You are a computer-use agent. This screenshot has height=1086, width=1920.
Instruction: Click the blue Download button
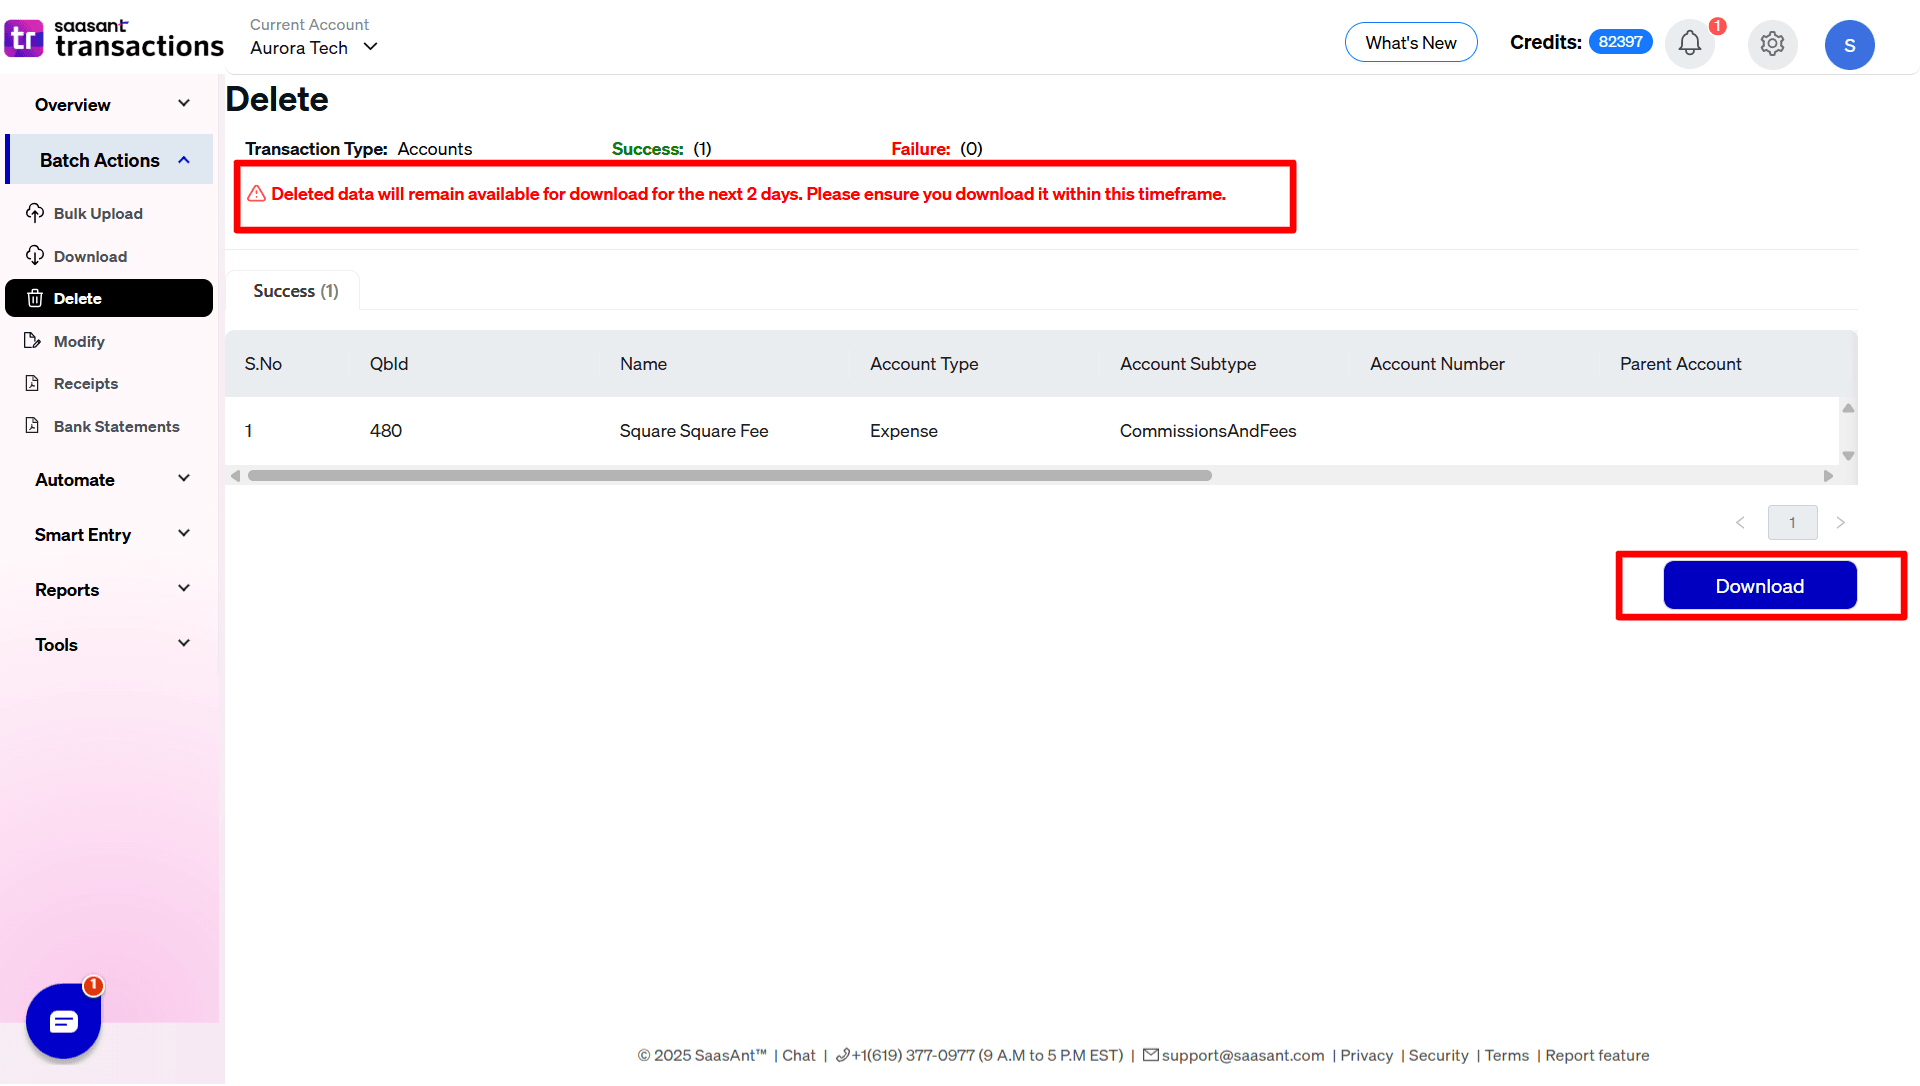click(x=1760, y=585)
